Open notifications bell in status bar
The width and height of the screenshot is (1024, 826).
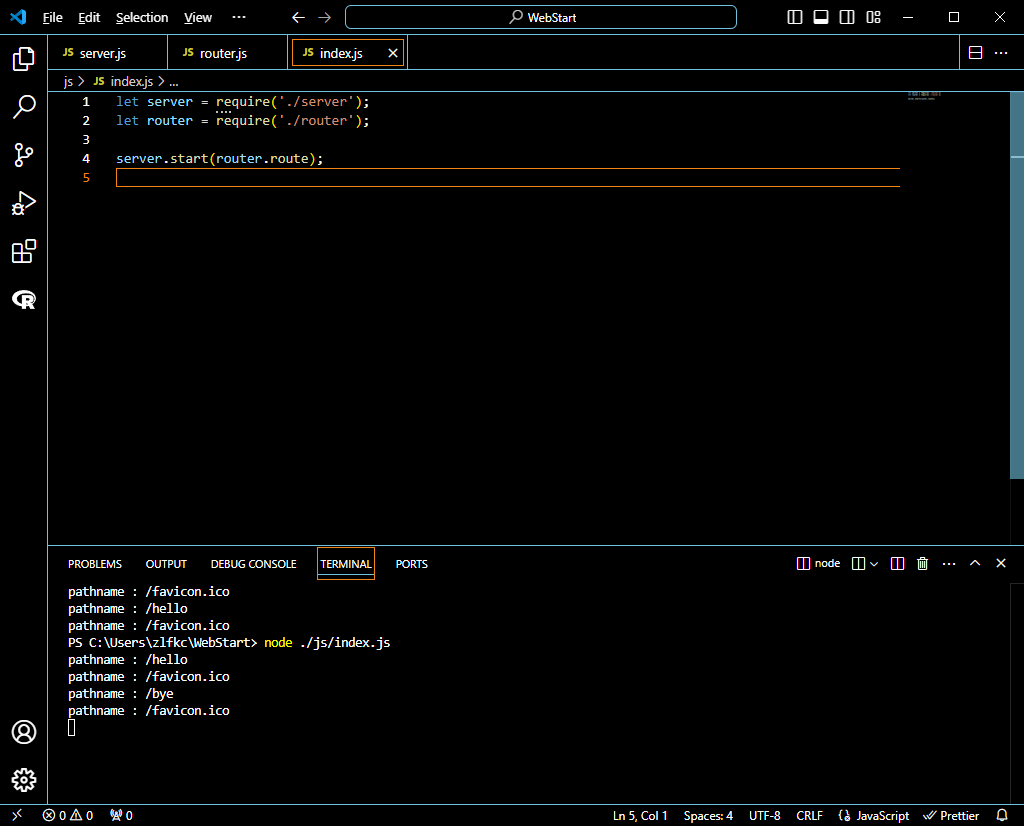(1002, 815)
